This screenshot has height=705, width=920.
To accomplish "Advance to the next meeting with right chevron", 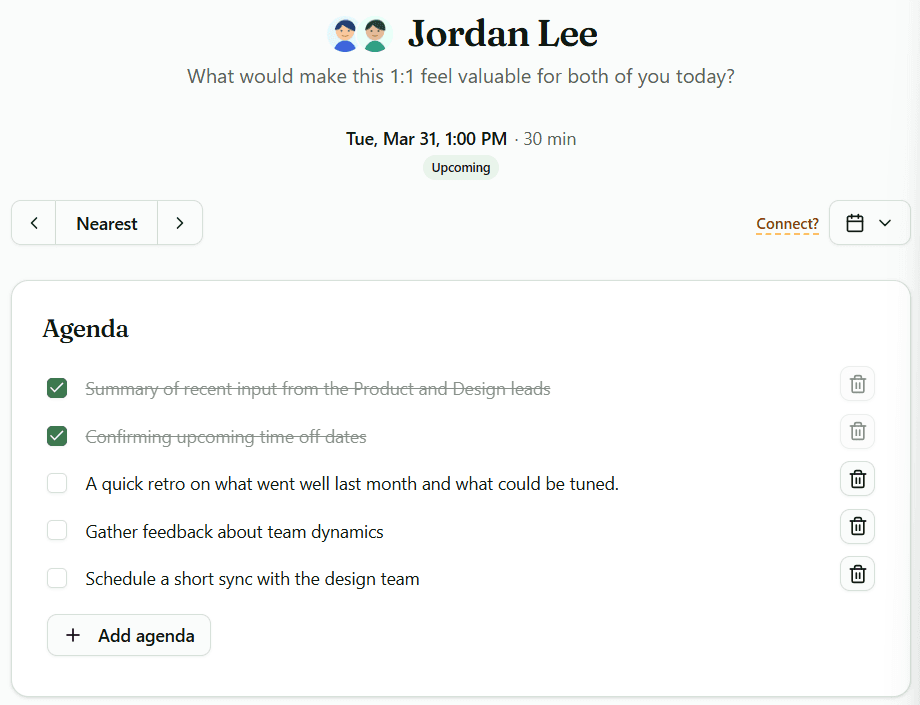I will pyautogui.click(x=180, y=222).
